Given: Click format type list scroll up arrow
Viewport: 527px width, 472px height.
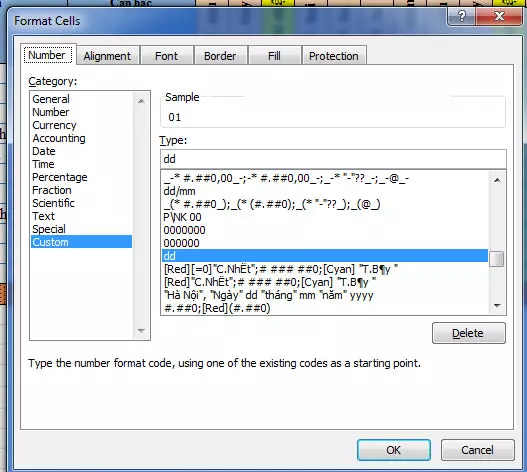Looking at the screenshot, I should pyautogui.click(x=497, y=180).
